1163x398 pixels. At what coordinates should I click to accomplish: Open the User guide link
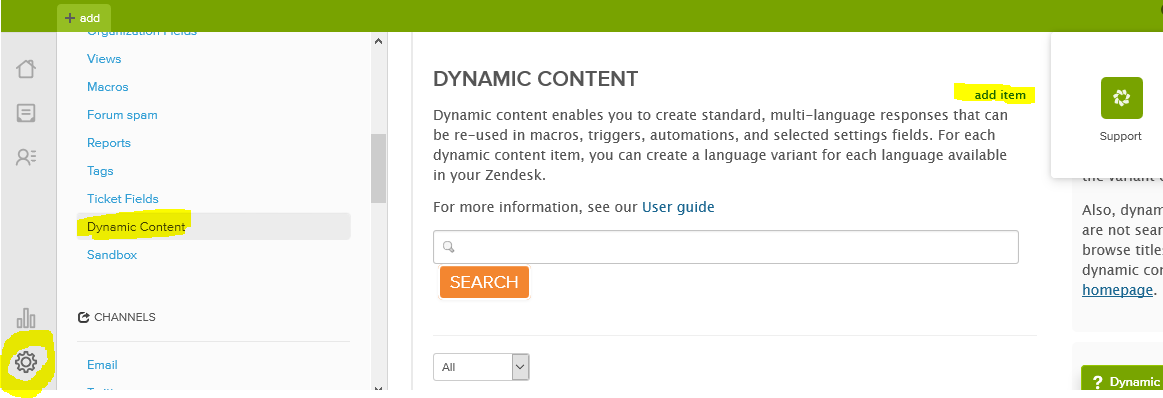[678, 207]
